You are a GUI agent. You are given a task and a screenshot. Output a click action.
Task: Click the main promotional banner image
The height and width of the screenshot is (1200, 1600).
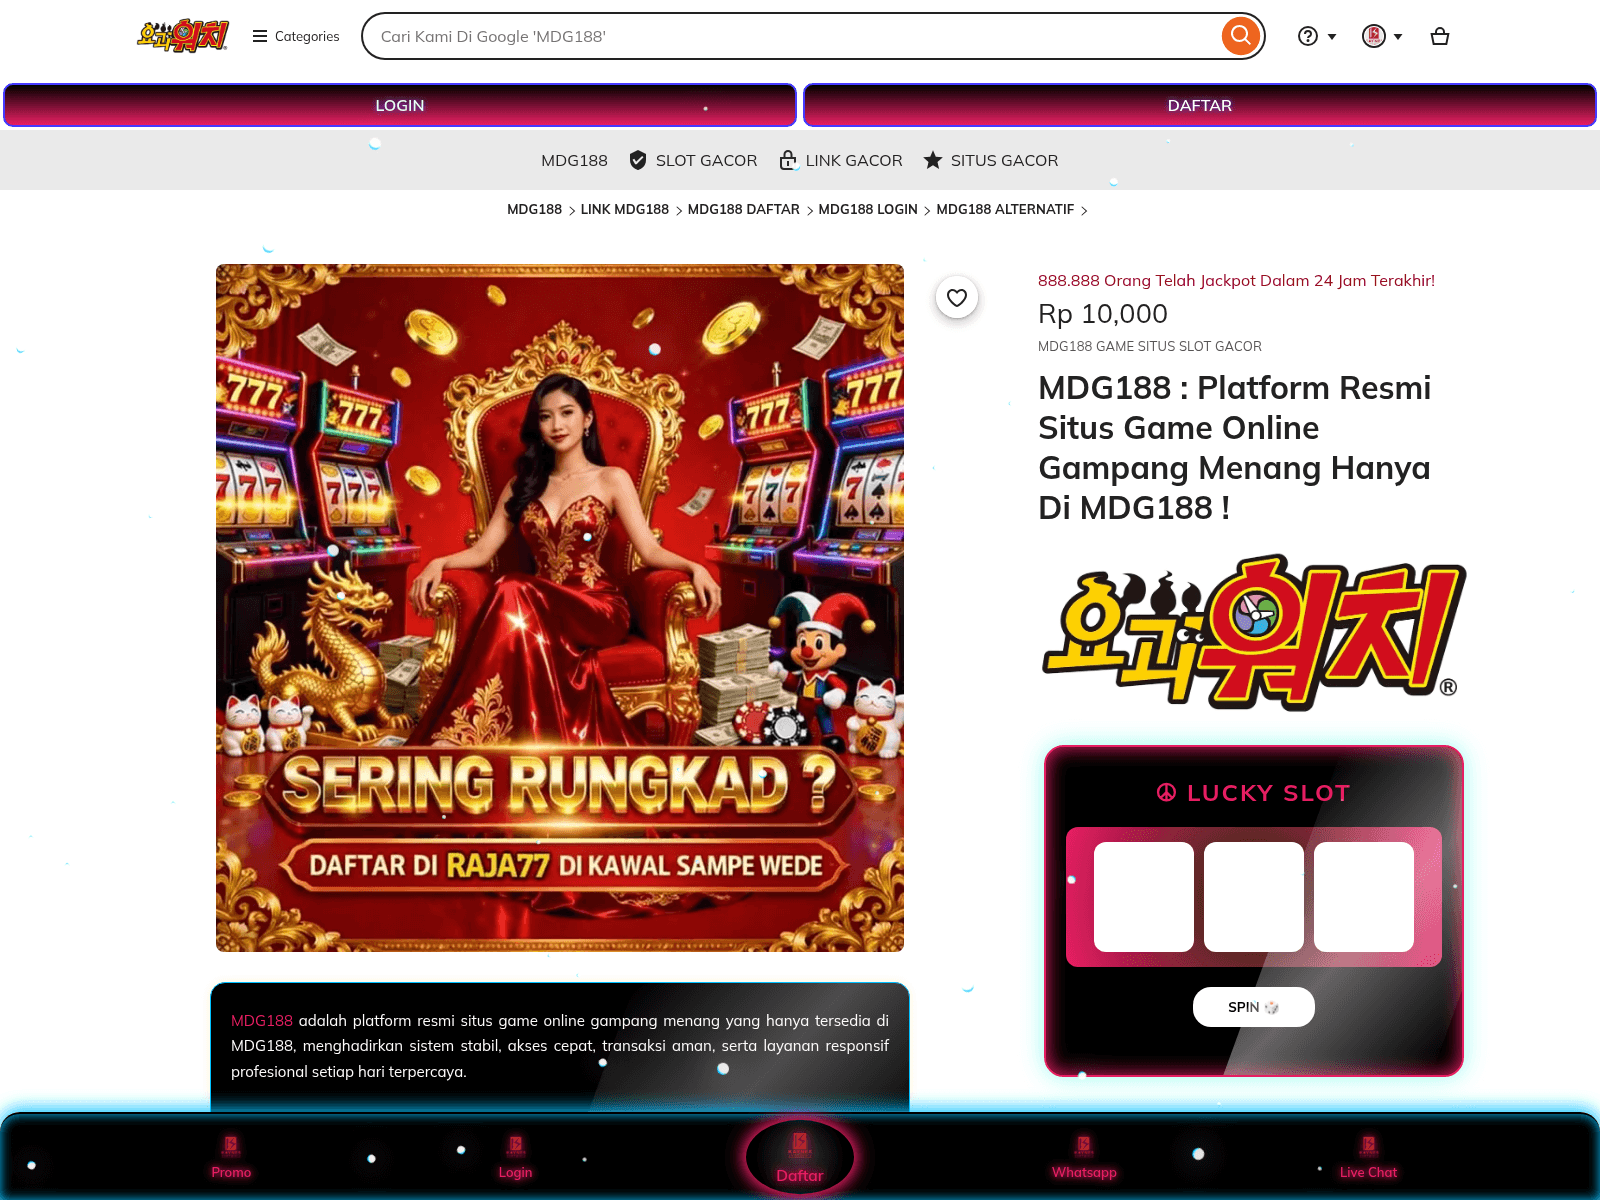tap(560, 607)
